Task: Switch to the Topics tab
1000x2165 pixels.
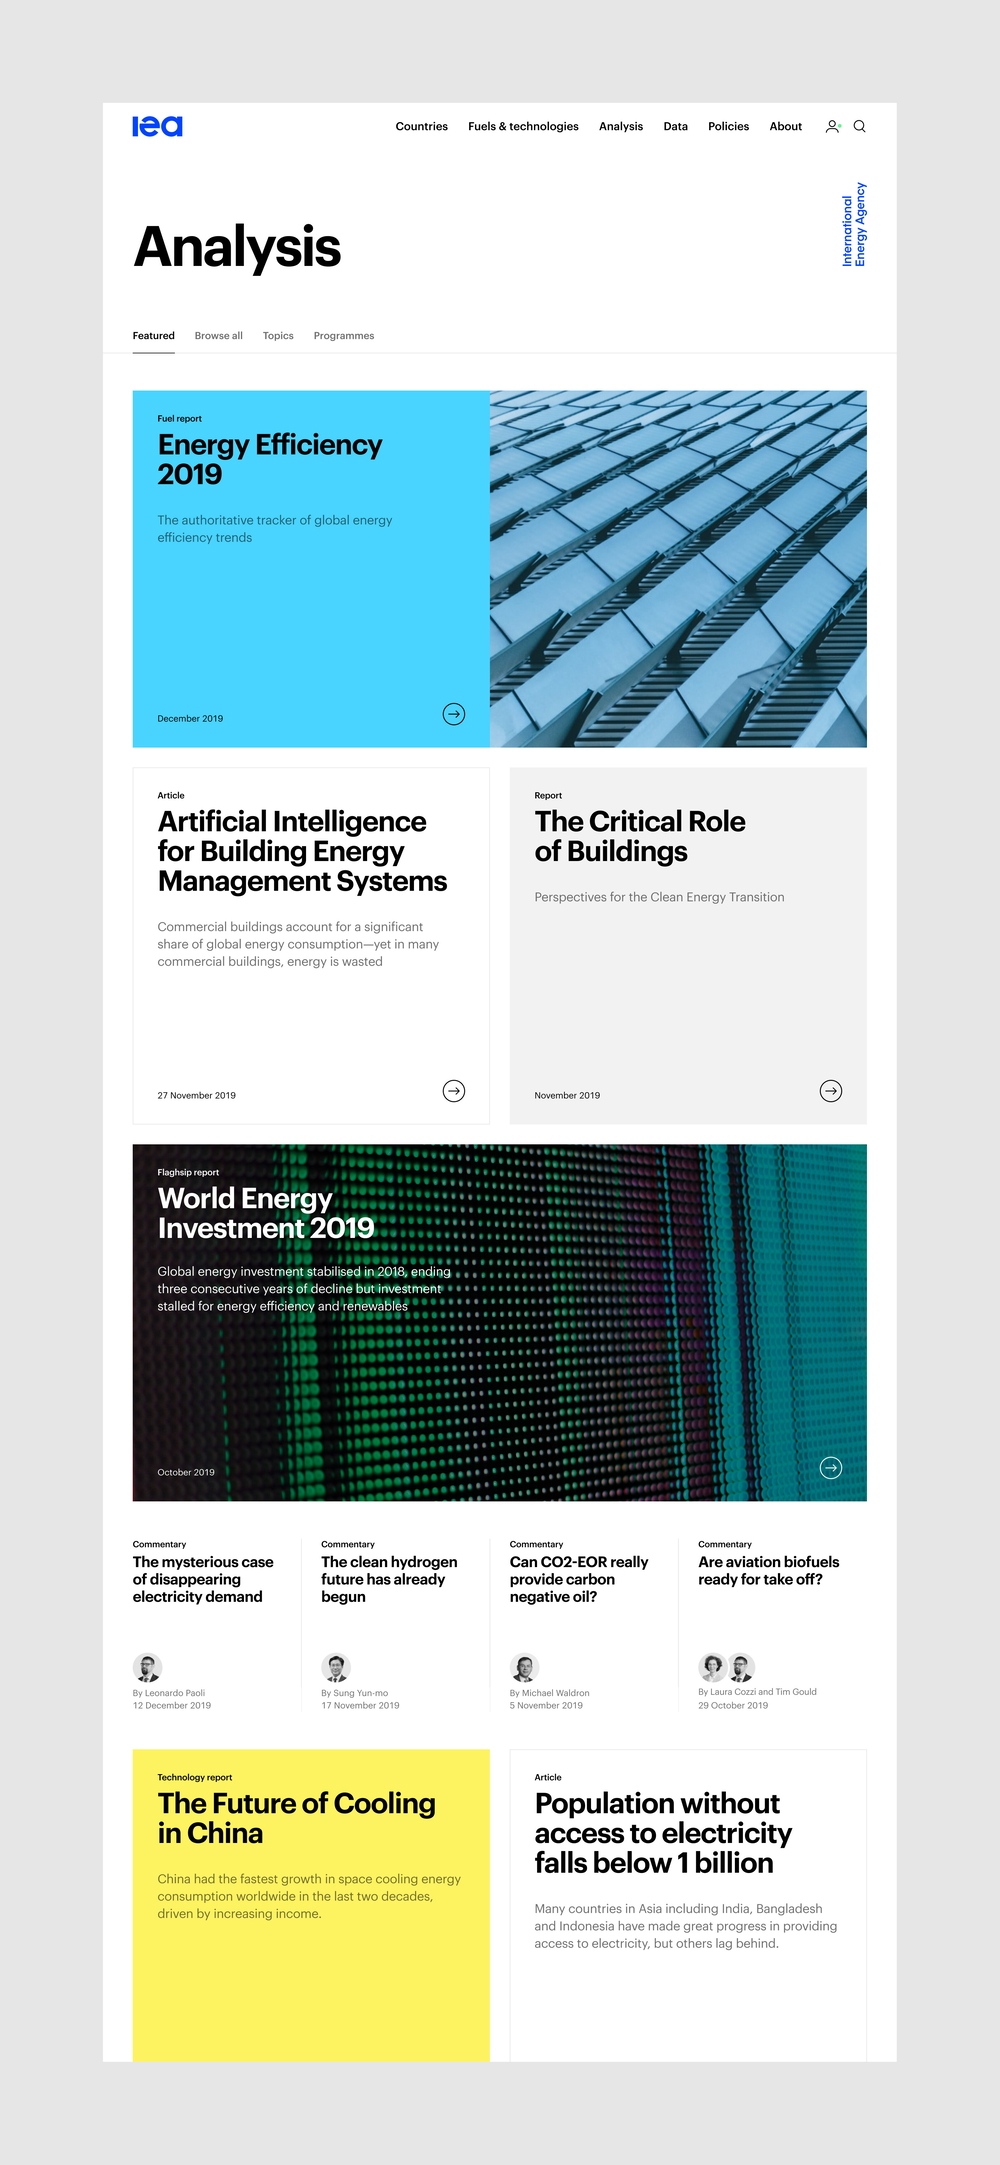Action: pyautogui.click(x=278, y=336)
